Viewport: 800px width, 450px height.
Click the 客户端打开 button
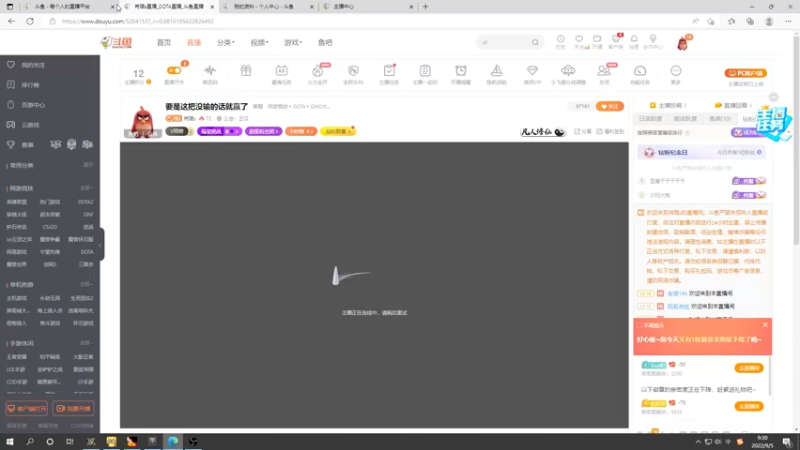tap(27, 409)
